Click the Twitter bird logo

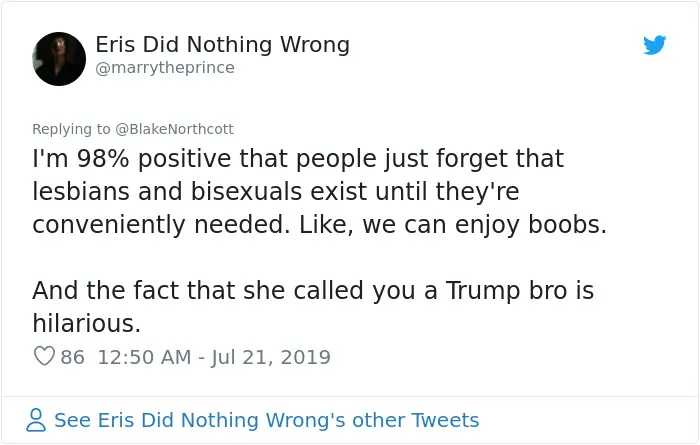click(654, 45)
